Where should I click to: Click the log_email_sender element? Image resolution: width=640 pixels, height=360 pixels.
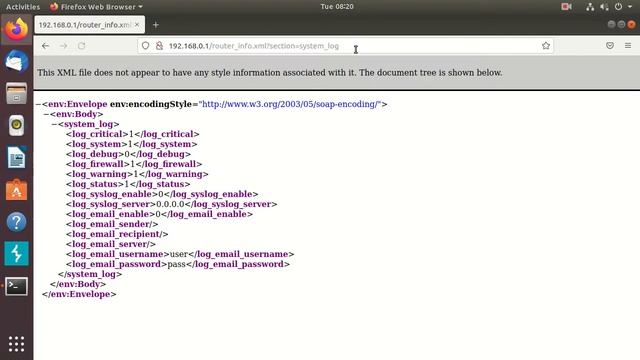(x=112, y=224)
